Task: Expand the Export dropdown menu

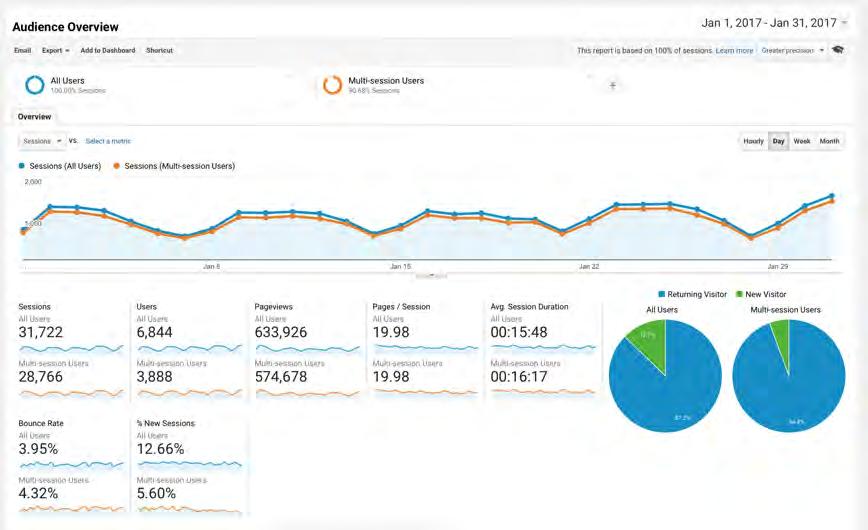Action: [55, 50]
